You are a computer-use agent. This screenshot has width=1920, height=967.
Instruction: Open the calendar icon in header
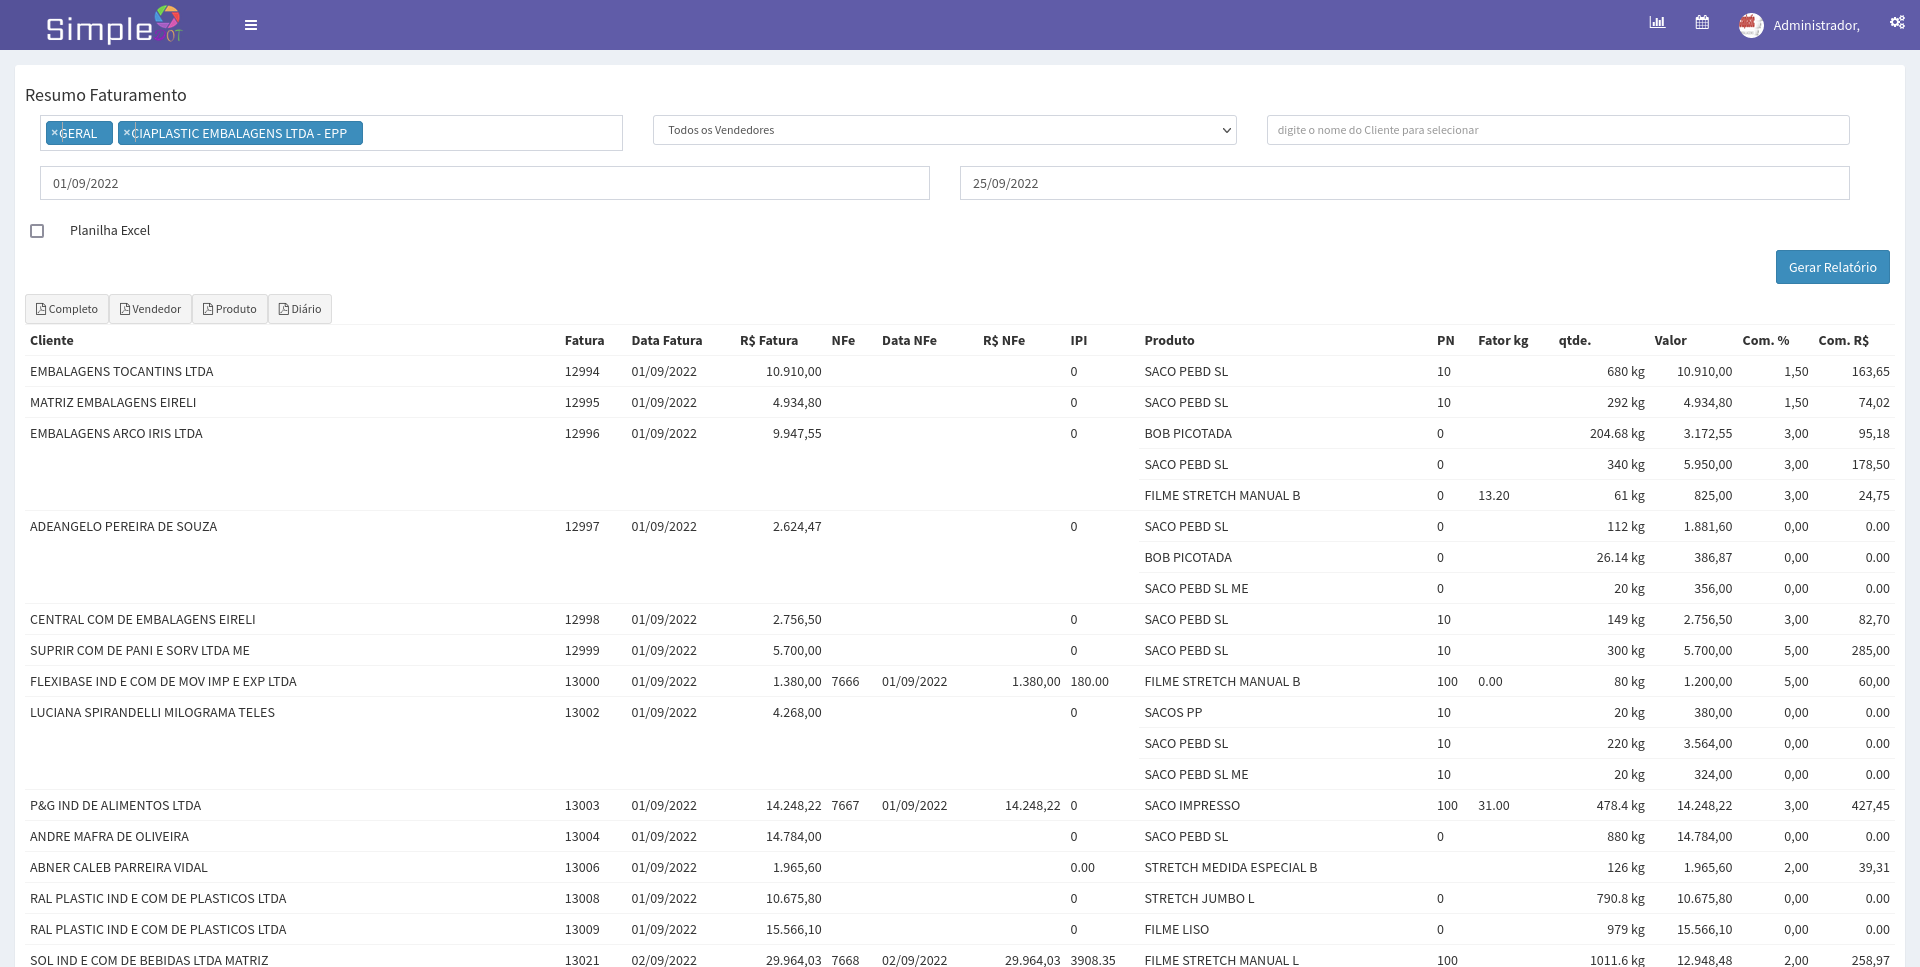pyautogui.click(x=1702, y=23)
